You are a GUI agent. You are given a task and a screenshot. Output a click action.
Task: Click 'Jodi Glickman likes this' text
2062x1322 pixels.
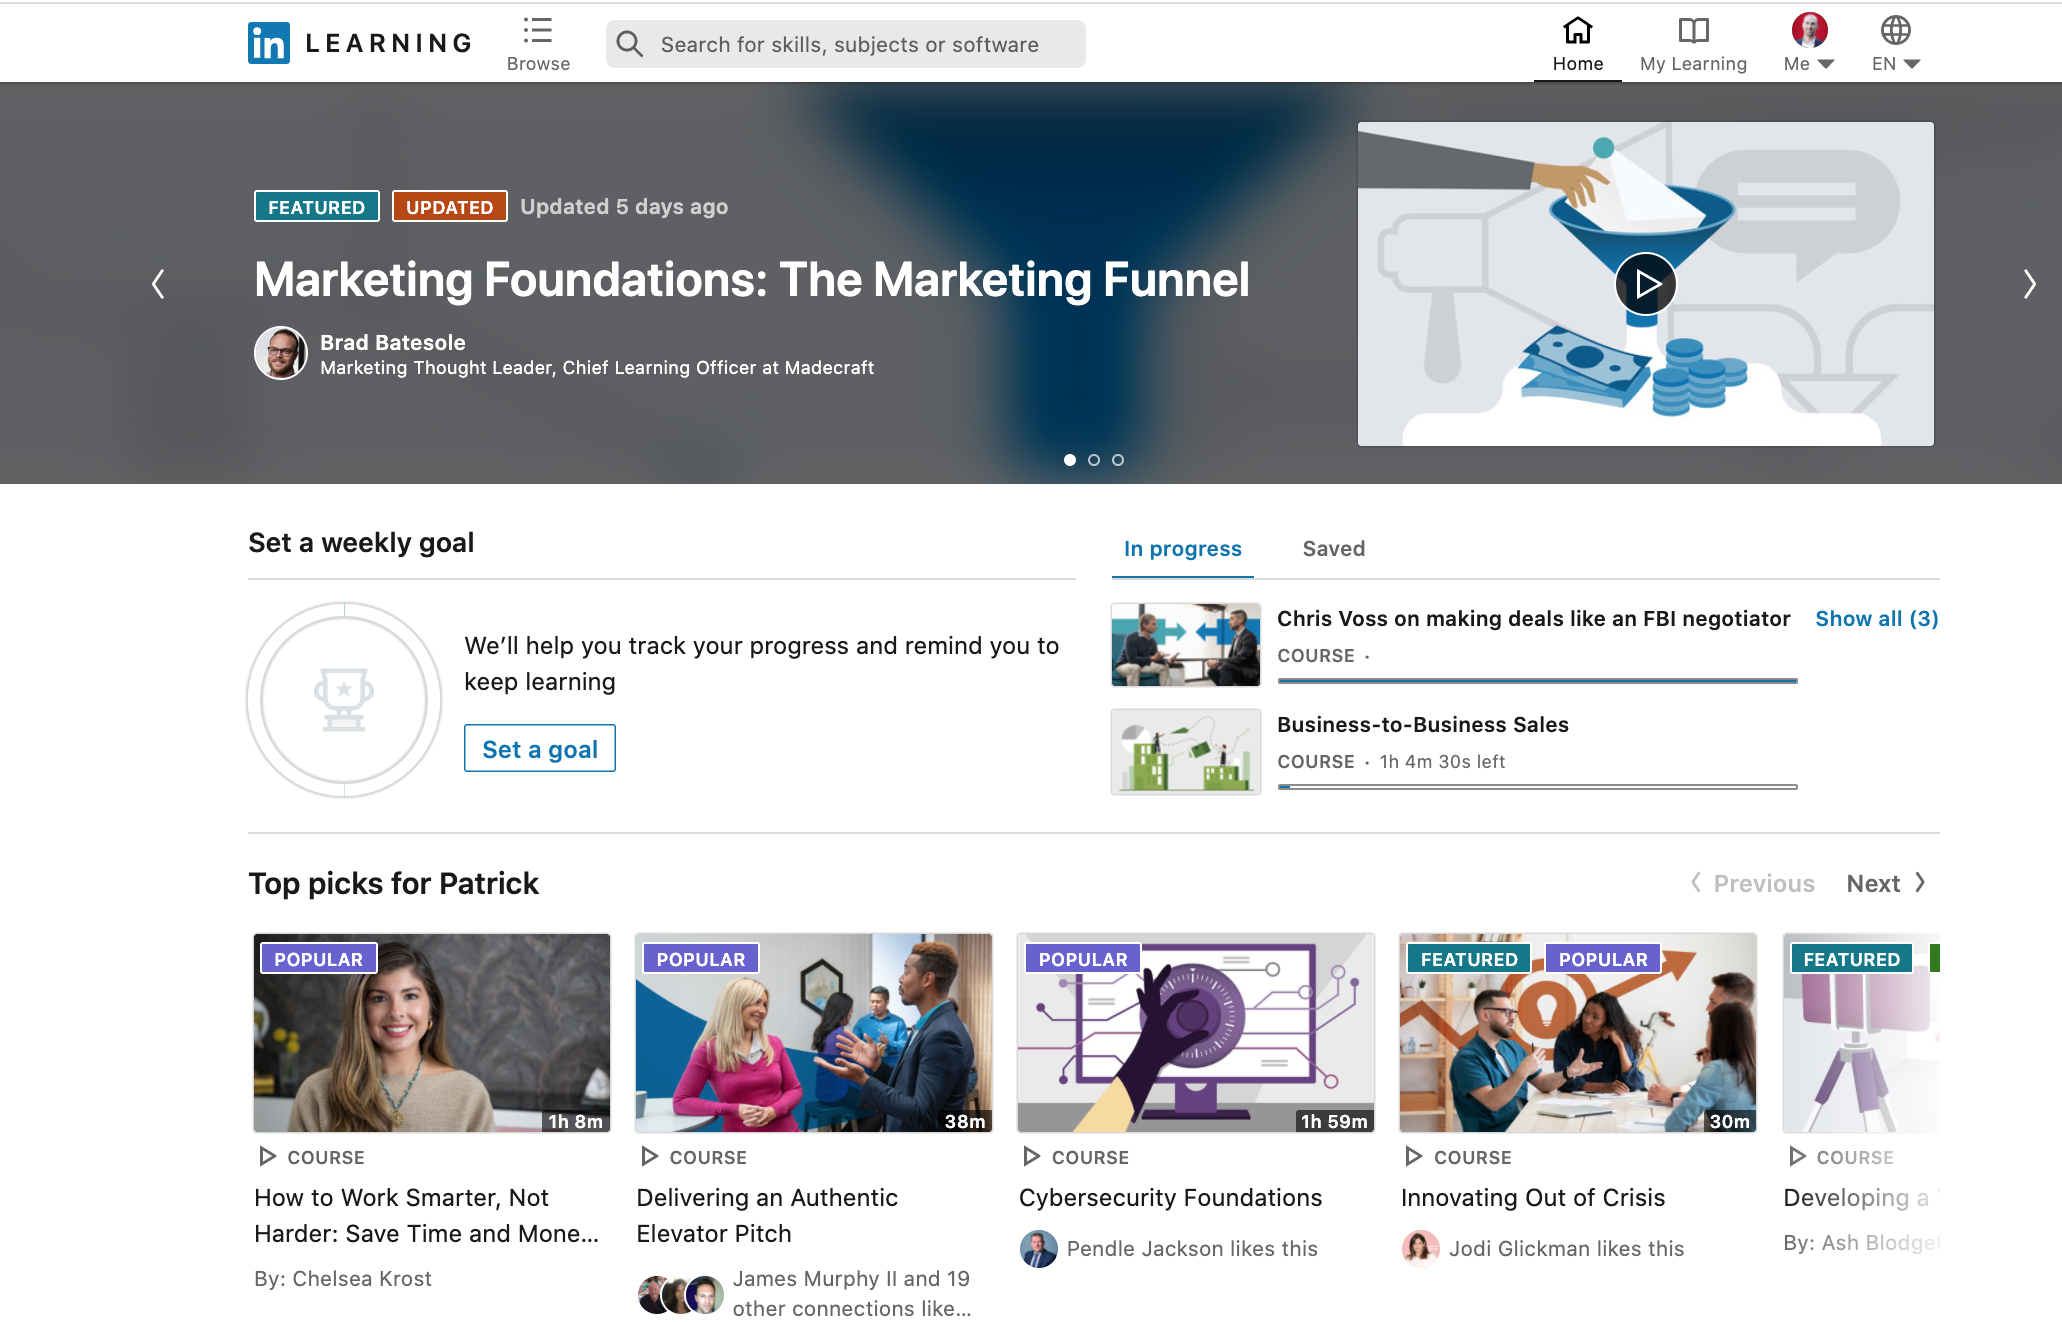coord(1566,1249)
